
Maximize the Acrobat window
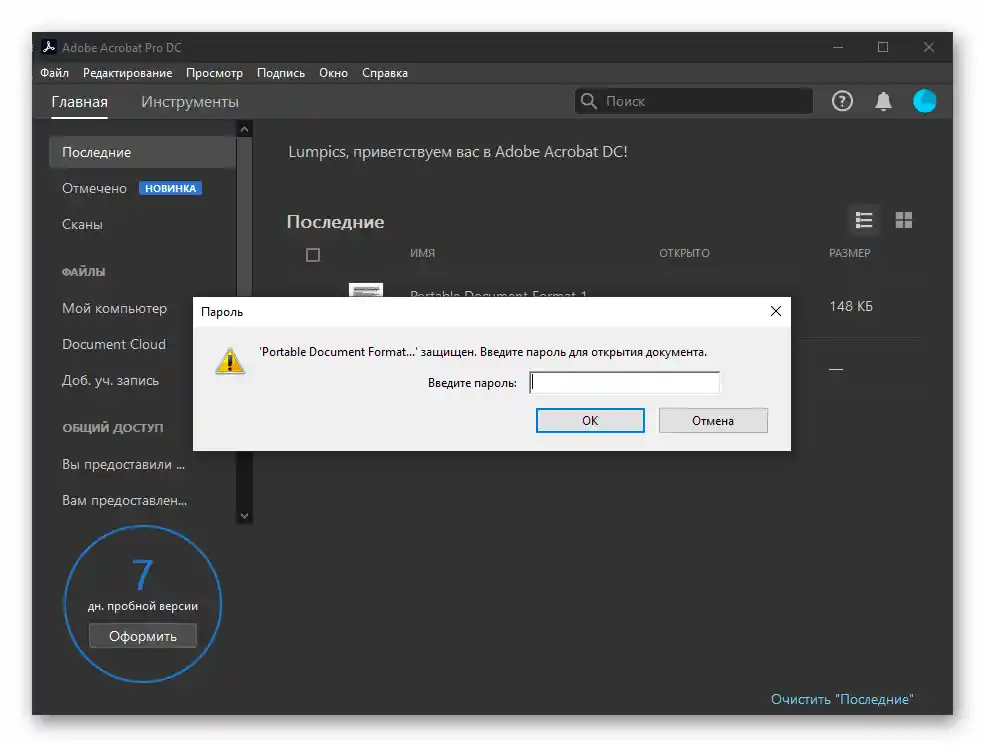883,47
